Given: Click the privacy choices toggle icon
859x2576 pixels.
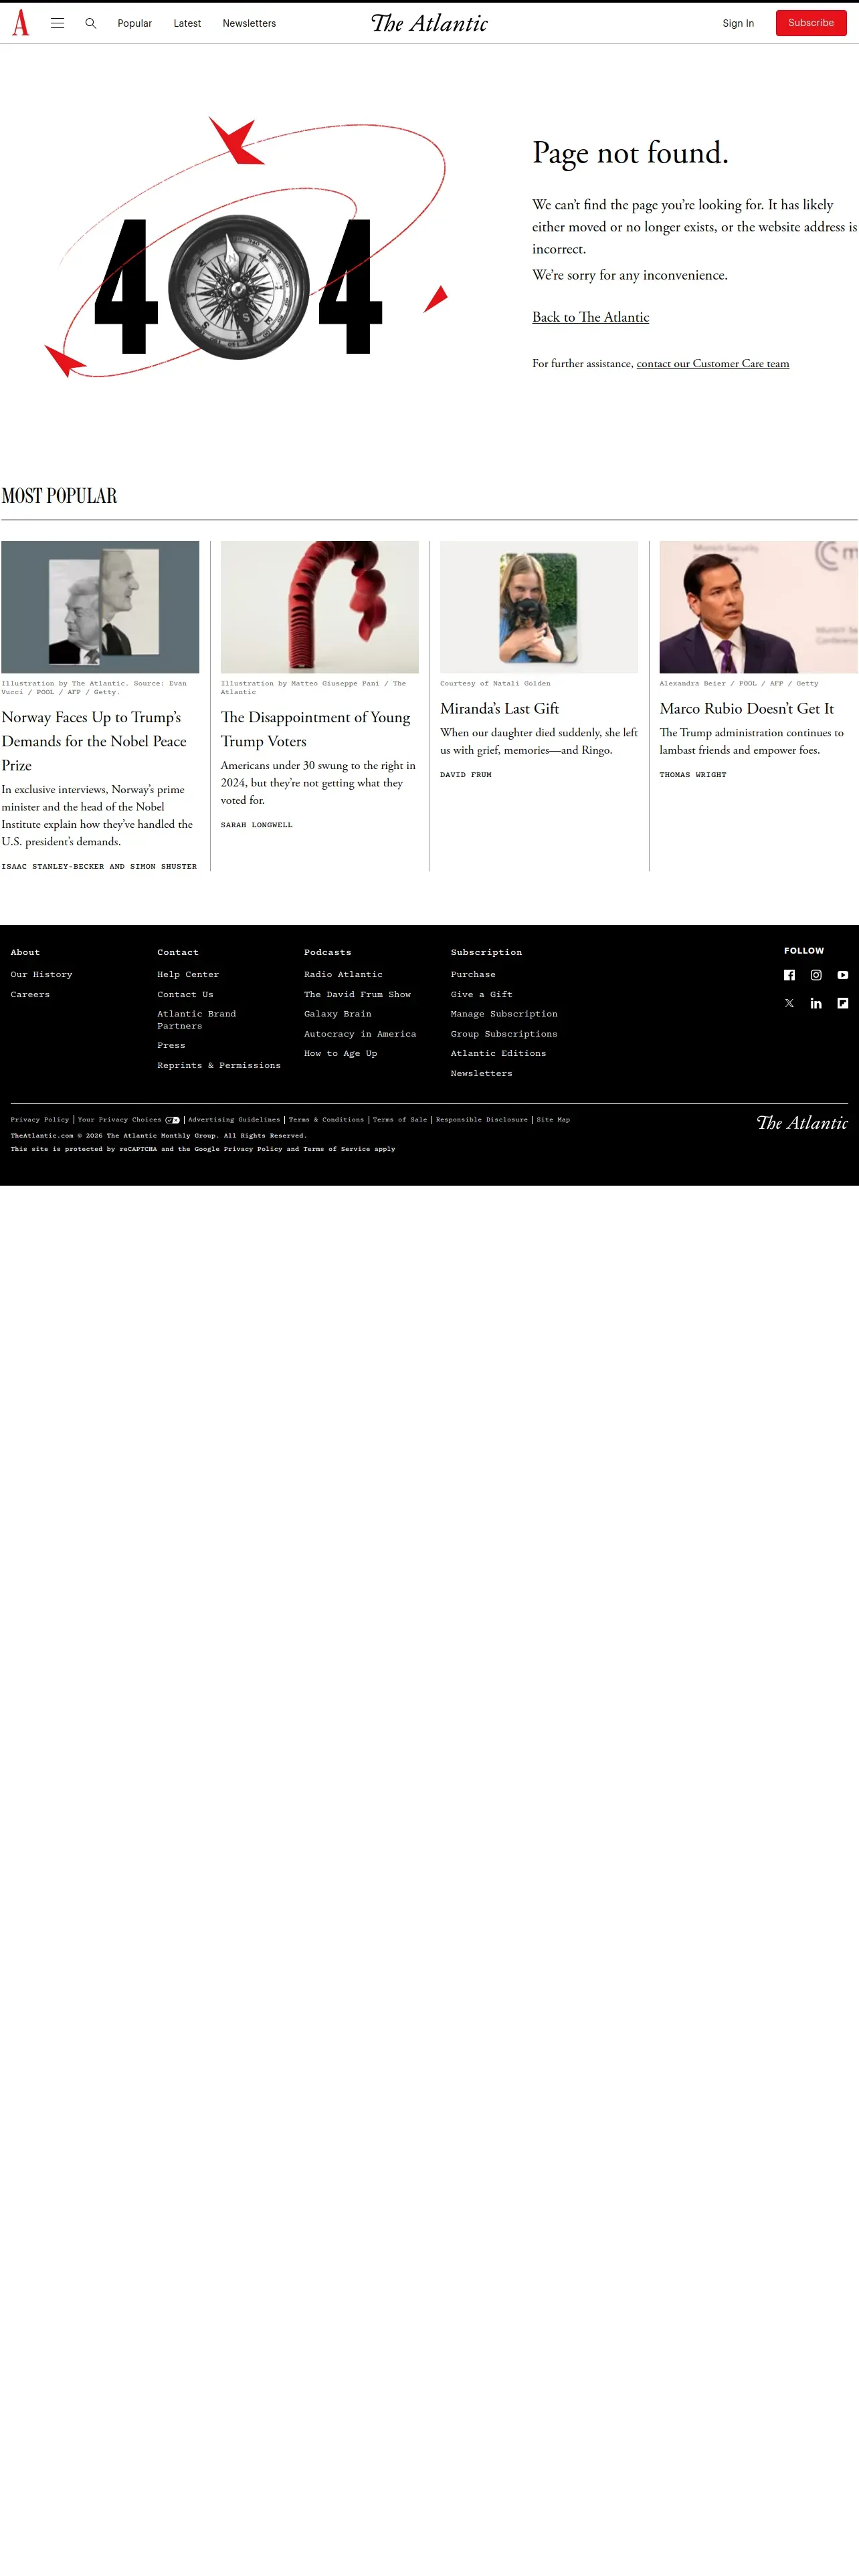Looking at the screenshot, I should (x=173, y=1120).
